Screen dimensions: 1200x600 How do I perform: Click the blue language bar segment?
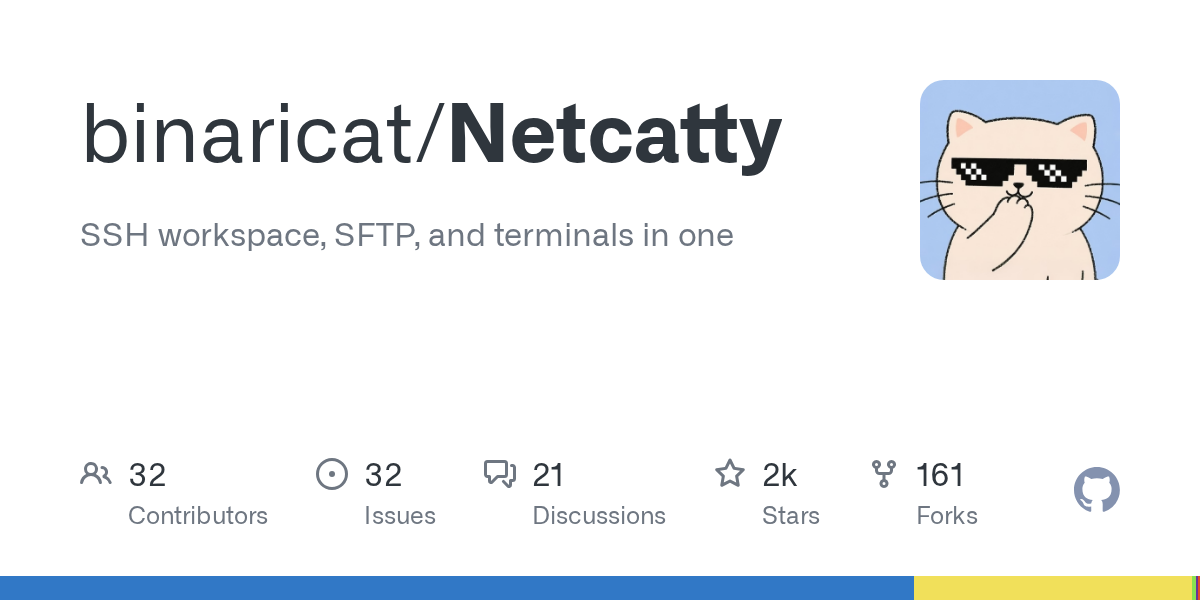pos(457,588)
